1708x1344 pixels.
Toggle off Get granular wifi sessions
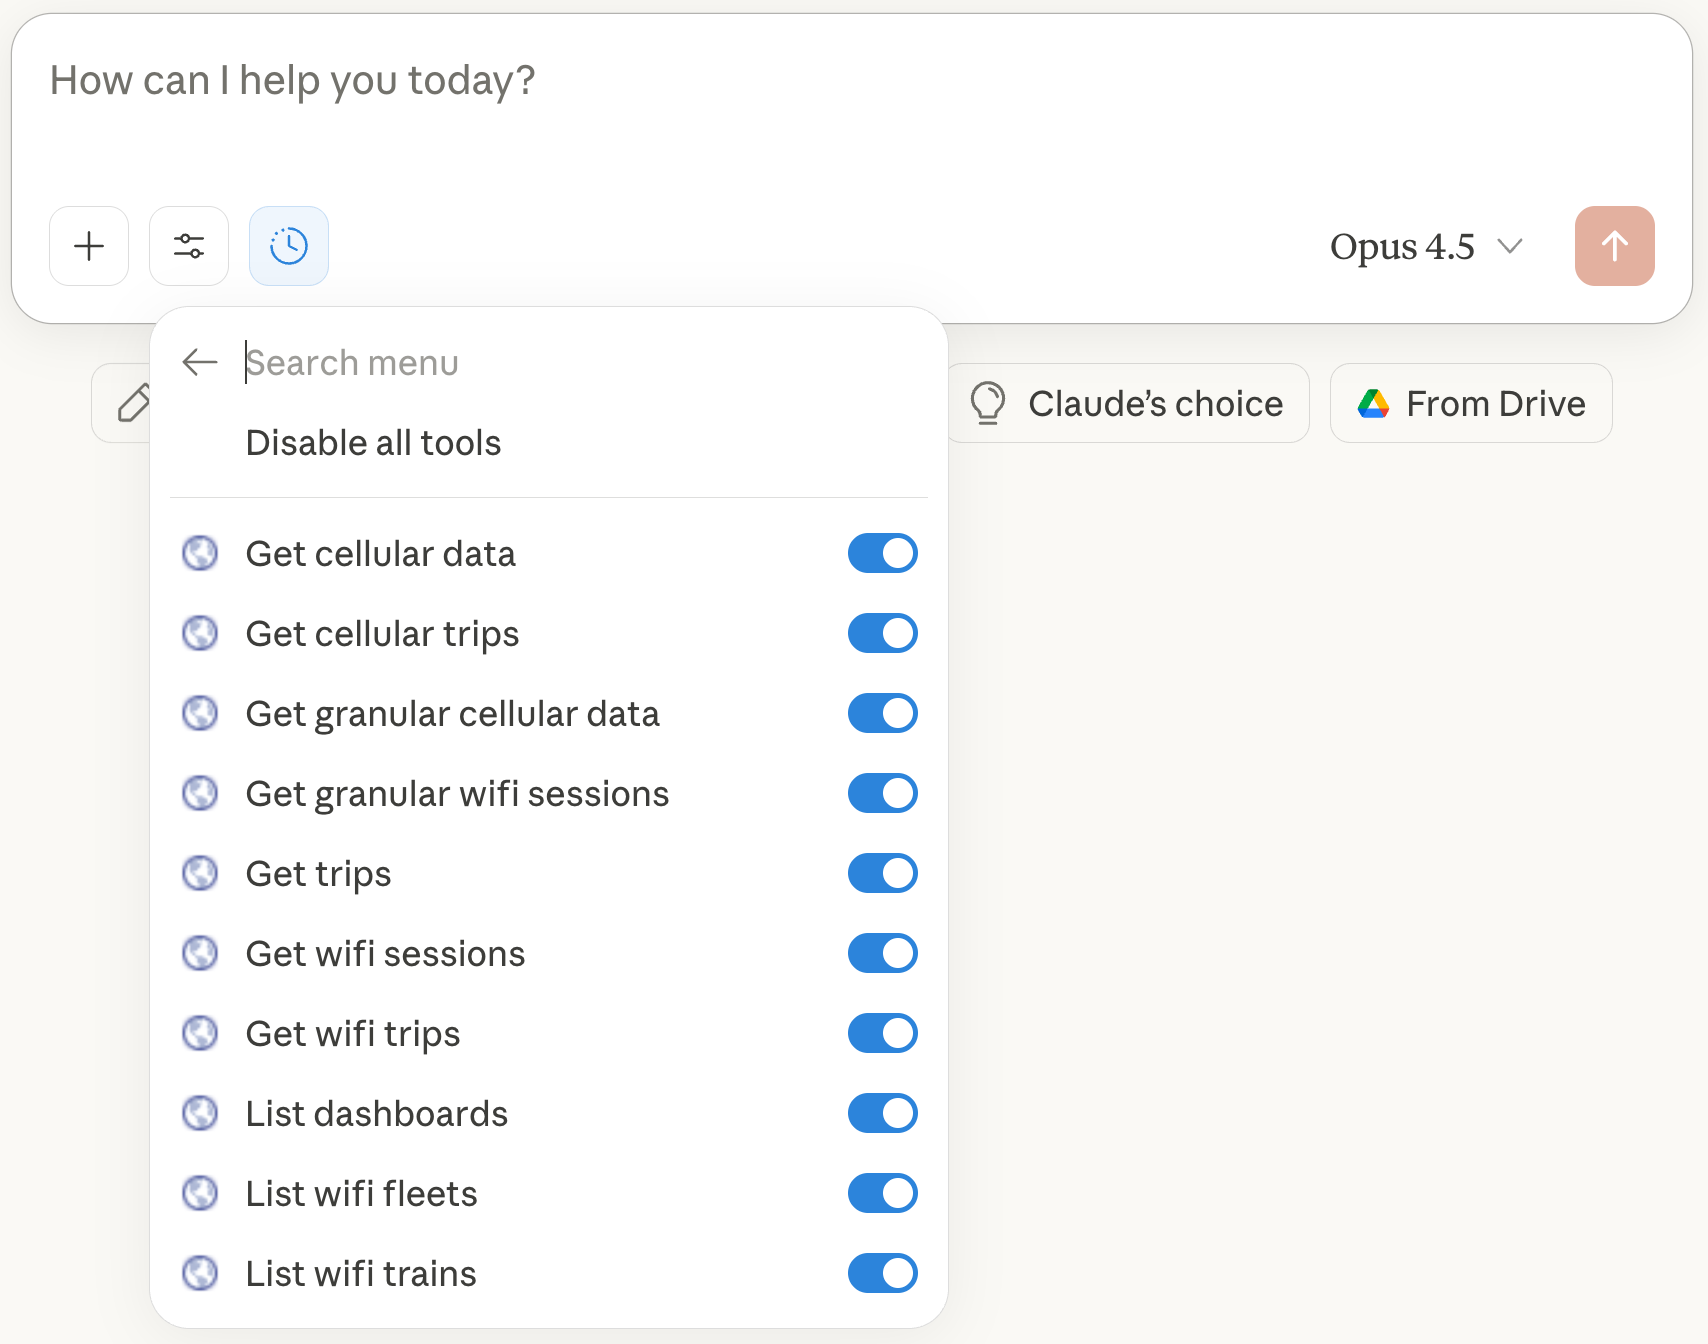pos(882,793)
